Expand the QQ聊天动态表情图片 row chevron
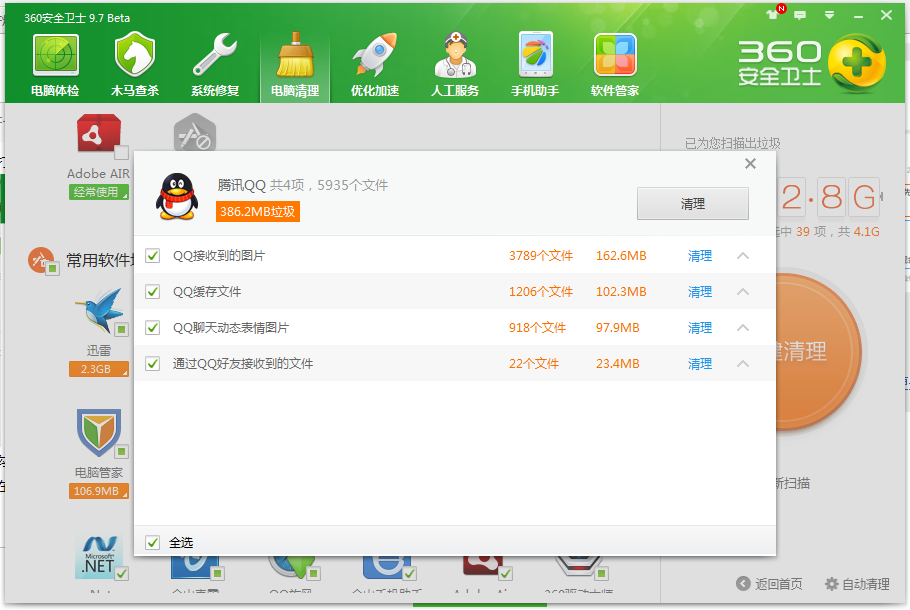 click(743, 327)
